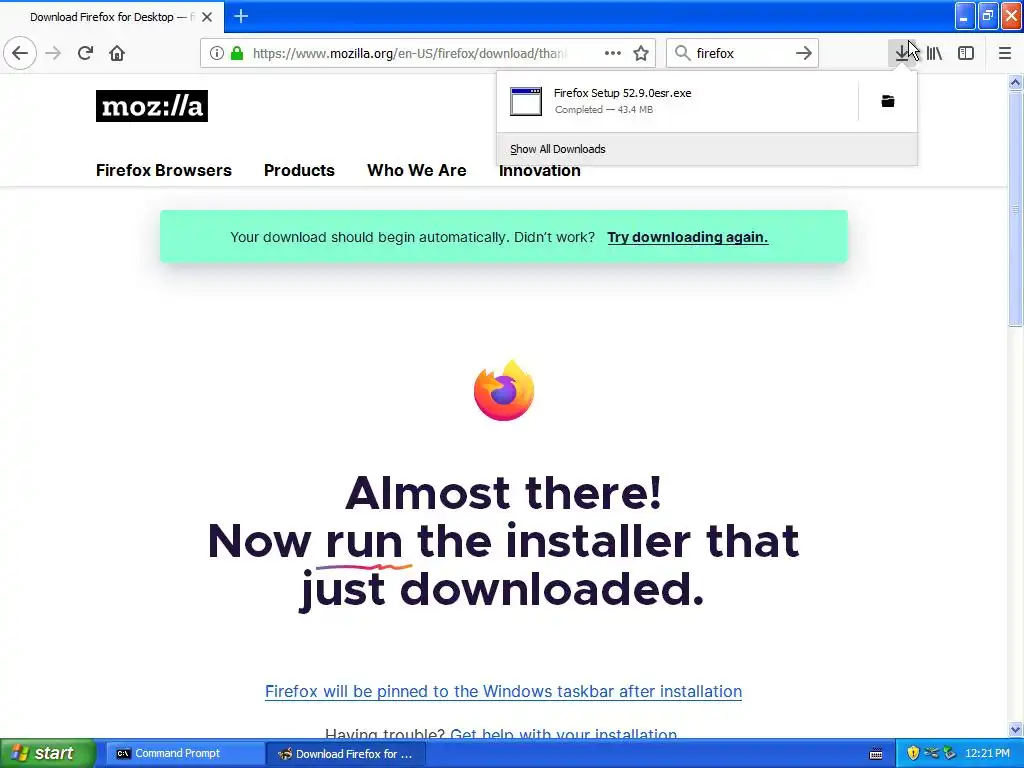Bookmark this page with the star
The image size is (1024, 768).
tap(641, 53)
